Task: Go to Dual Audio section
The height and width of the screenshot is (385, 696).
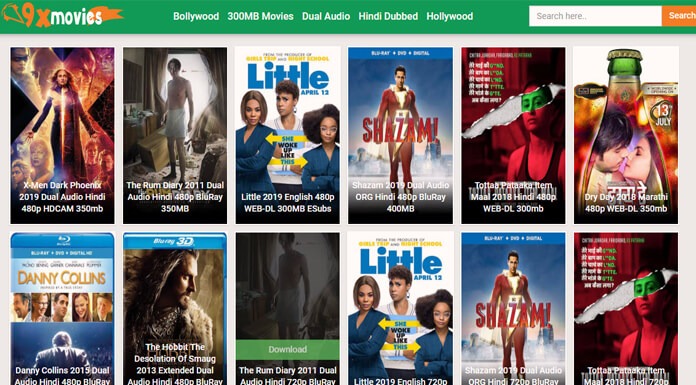Action: coord(326,16)
